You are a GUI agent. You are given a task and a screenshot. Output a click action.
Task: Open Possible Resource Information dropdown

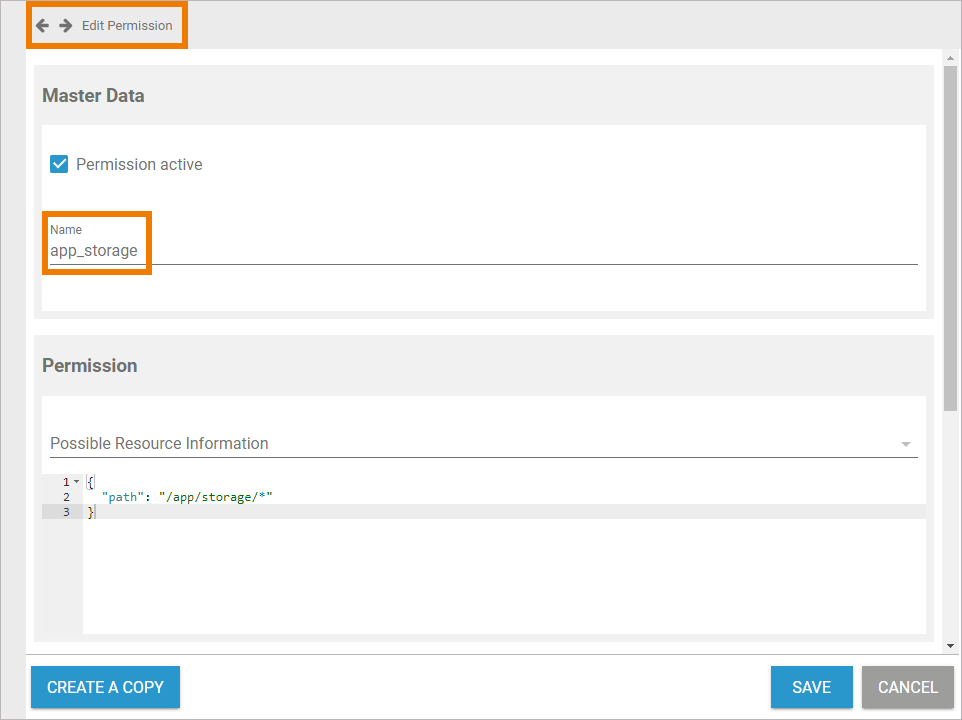(x=483, y=443)
